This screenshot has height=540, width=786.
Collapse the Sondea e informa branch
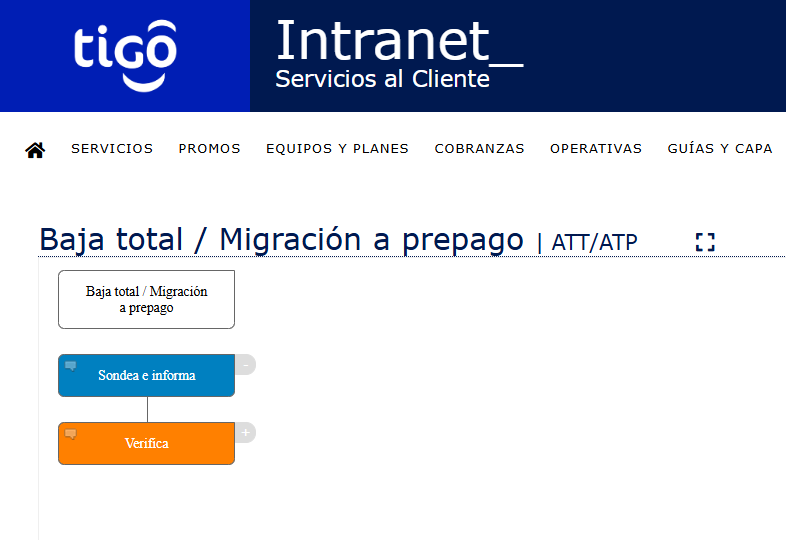pyautogui.click(x=246, y=365)
